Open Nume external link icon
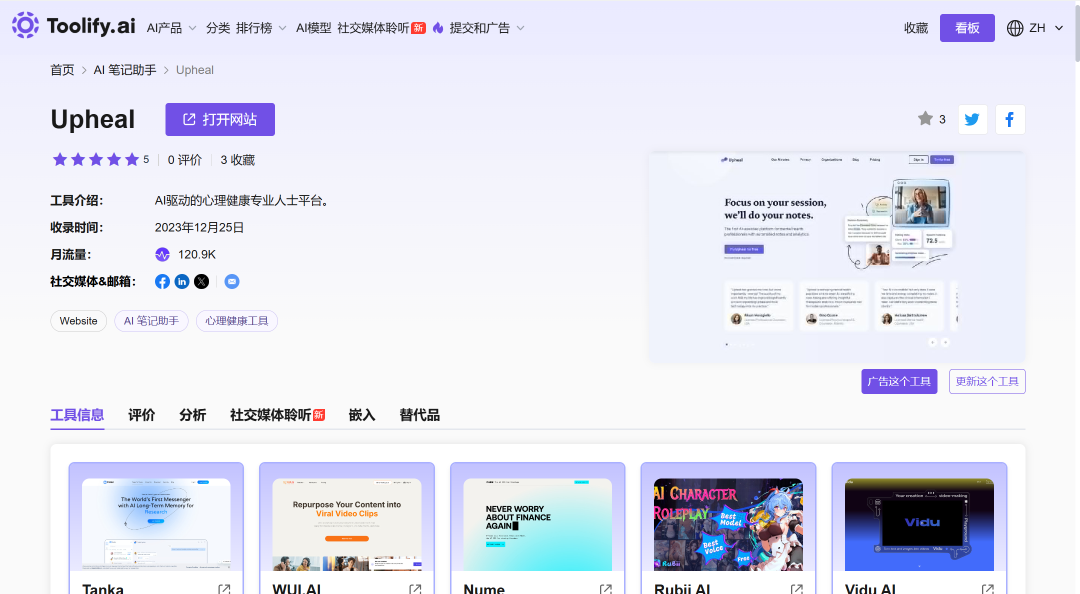 click(606, 589)
